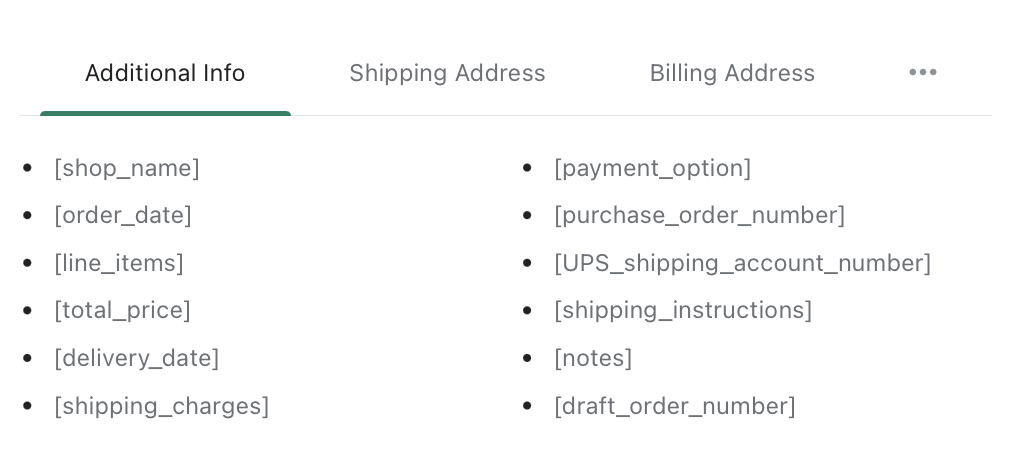1024x458 pixels.
Task: Select the [draft_order_number] variable
Action: pyautogui.click(x=675, y=406)
